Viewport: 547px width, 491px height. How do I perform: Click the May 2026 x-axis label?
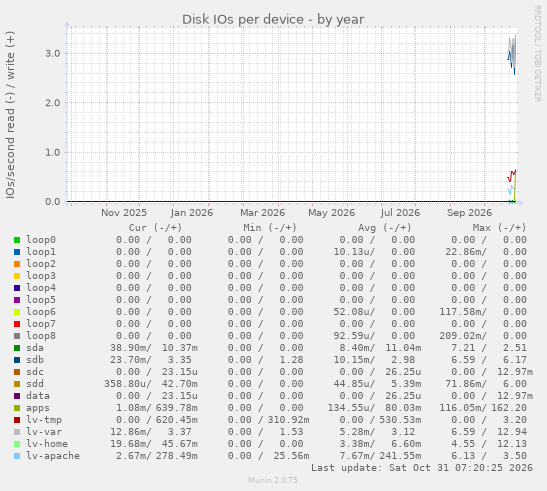331,213
